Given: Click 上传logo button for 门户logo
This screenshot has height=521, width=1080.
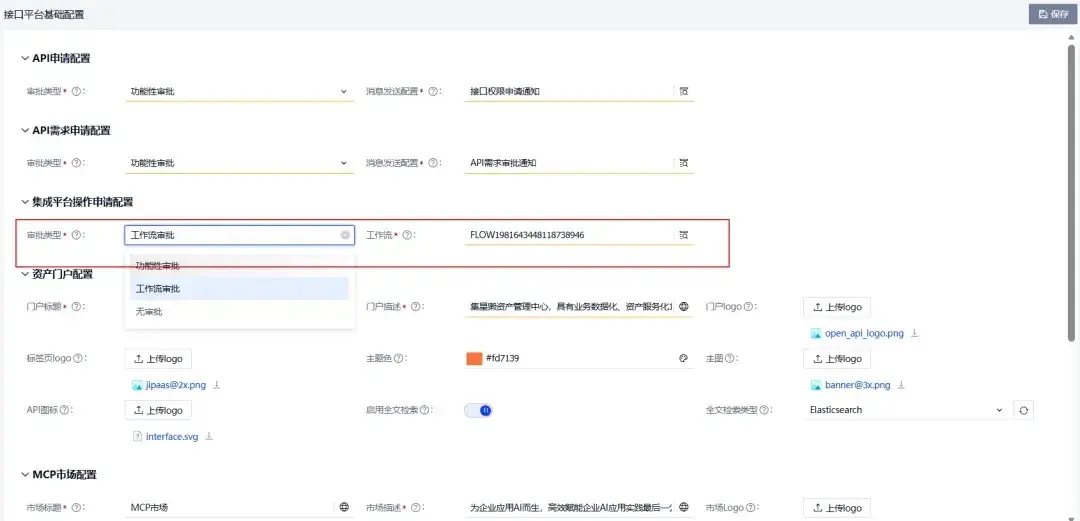Looking at the screenshot, I should click(x=837, y=307).
